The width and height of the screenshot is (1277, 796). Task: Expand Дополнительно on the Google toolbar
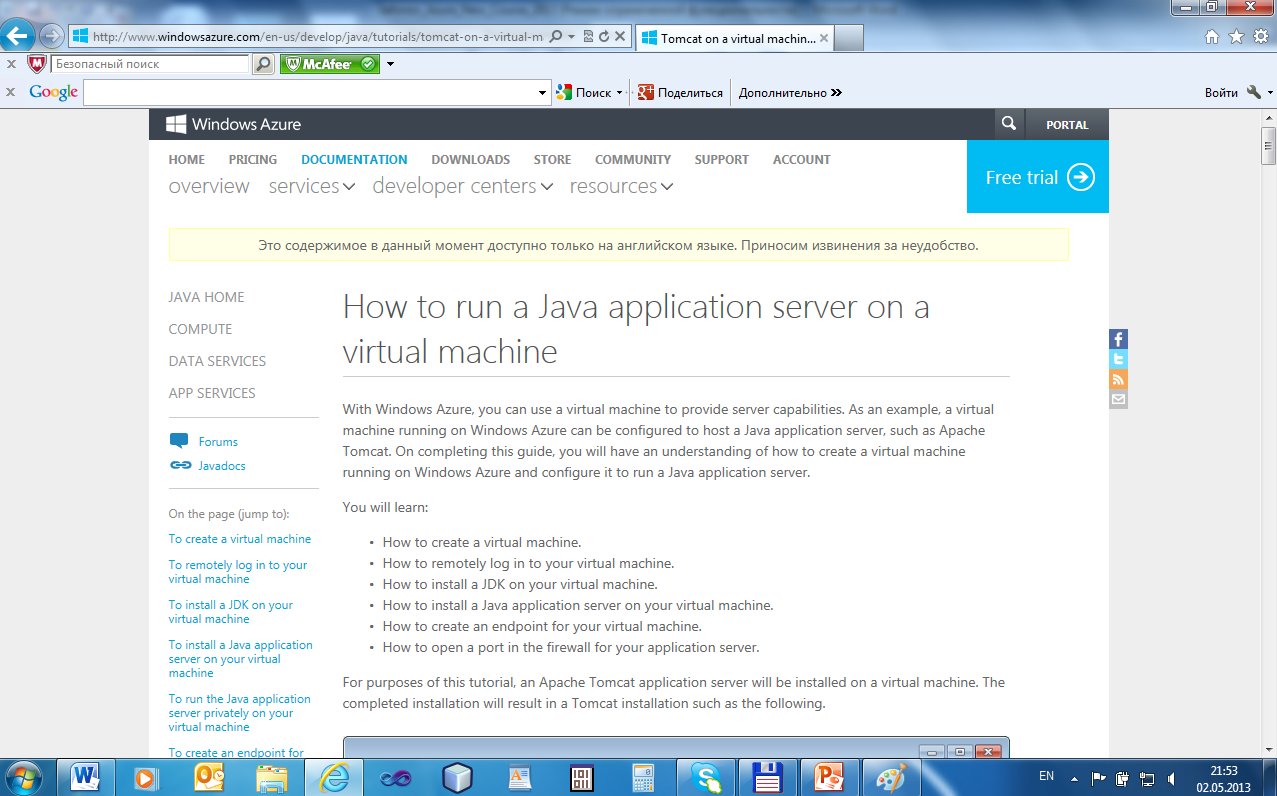(x=790, y=92)
